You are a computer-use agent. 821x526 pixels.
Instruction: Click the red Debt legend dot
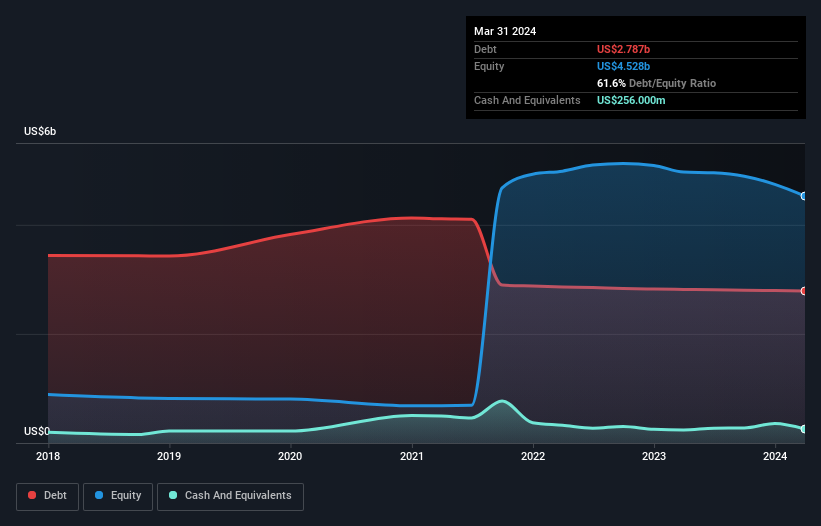click(x=32, y=495)
